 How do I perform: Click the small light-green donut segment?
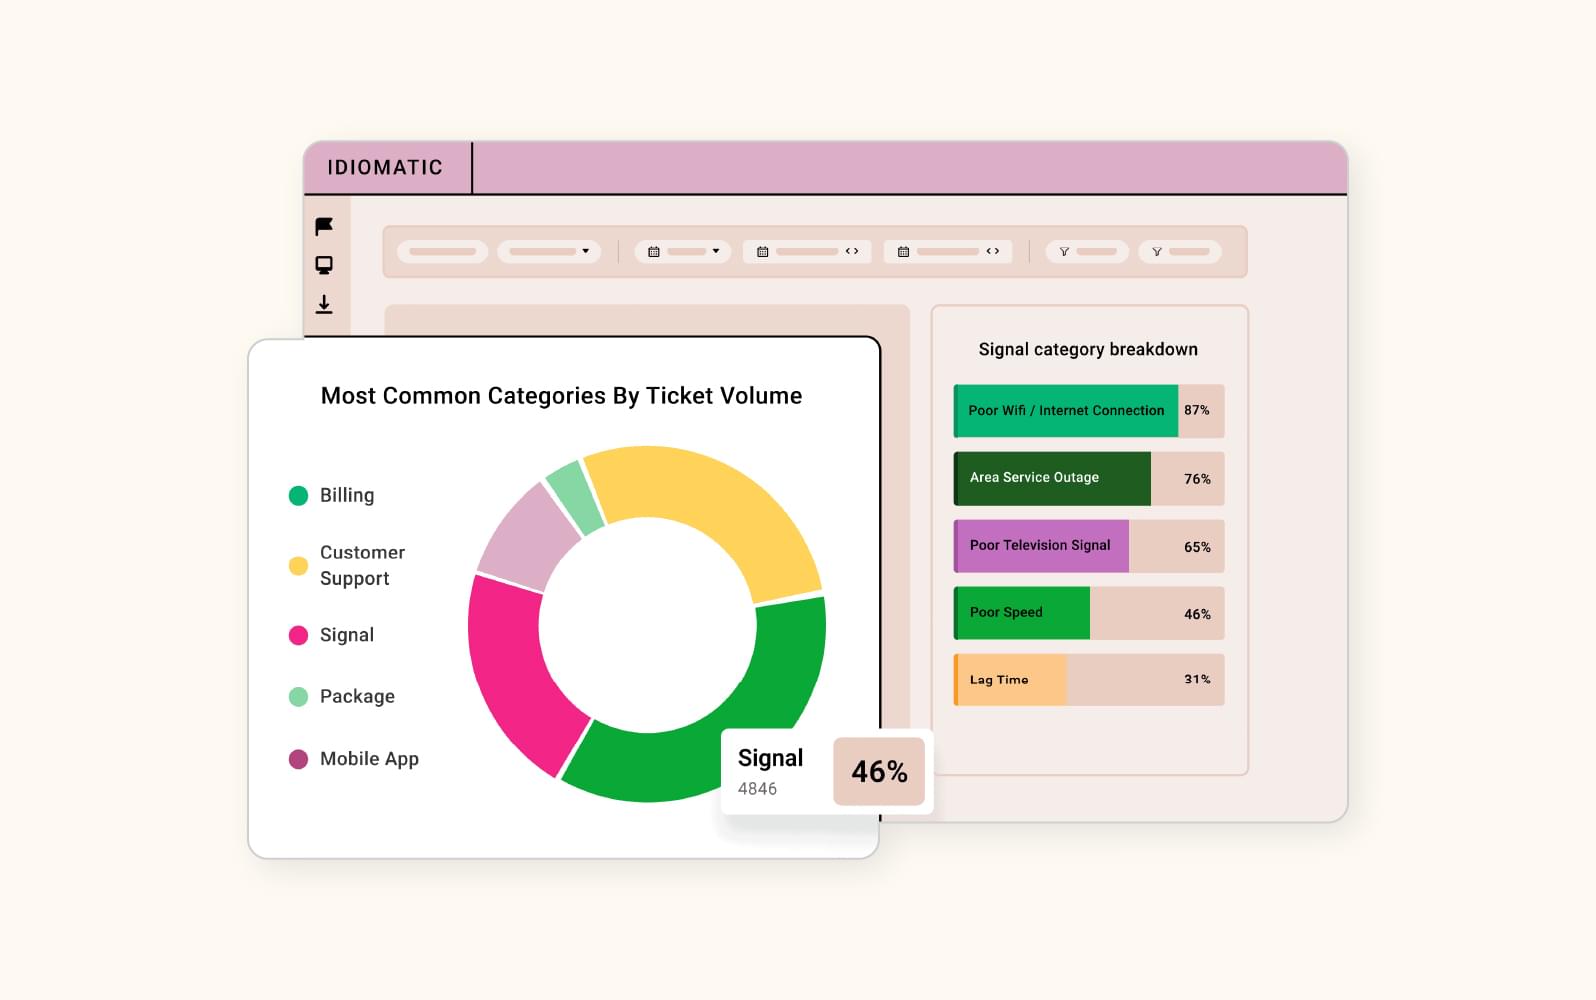(578, 496)
